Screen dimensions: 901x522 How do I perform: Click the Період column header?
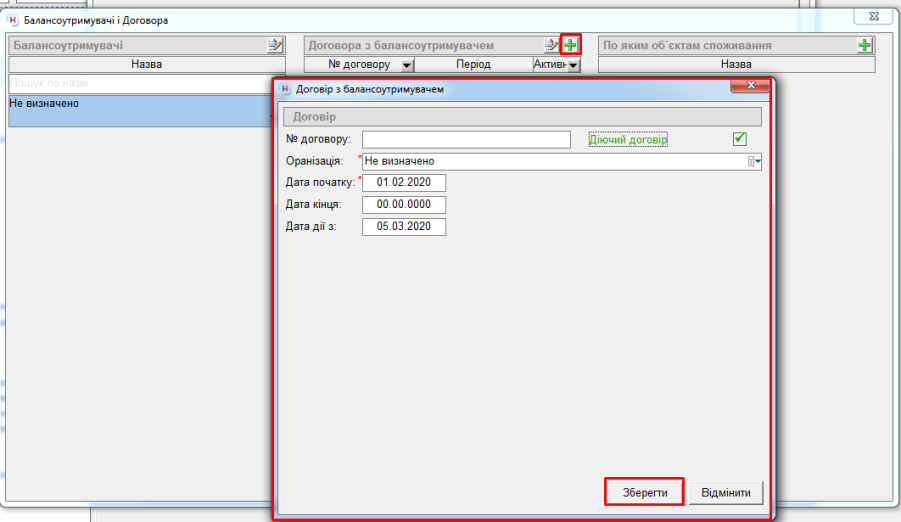pyautogui.click(x=473, y=64)
